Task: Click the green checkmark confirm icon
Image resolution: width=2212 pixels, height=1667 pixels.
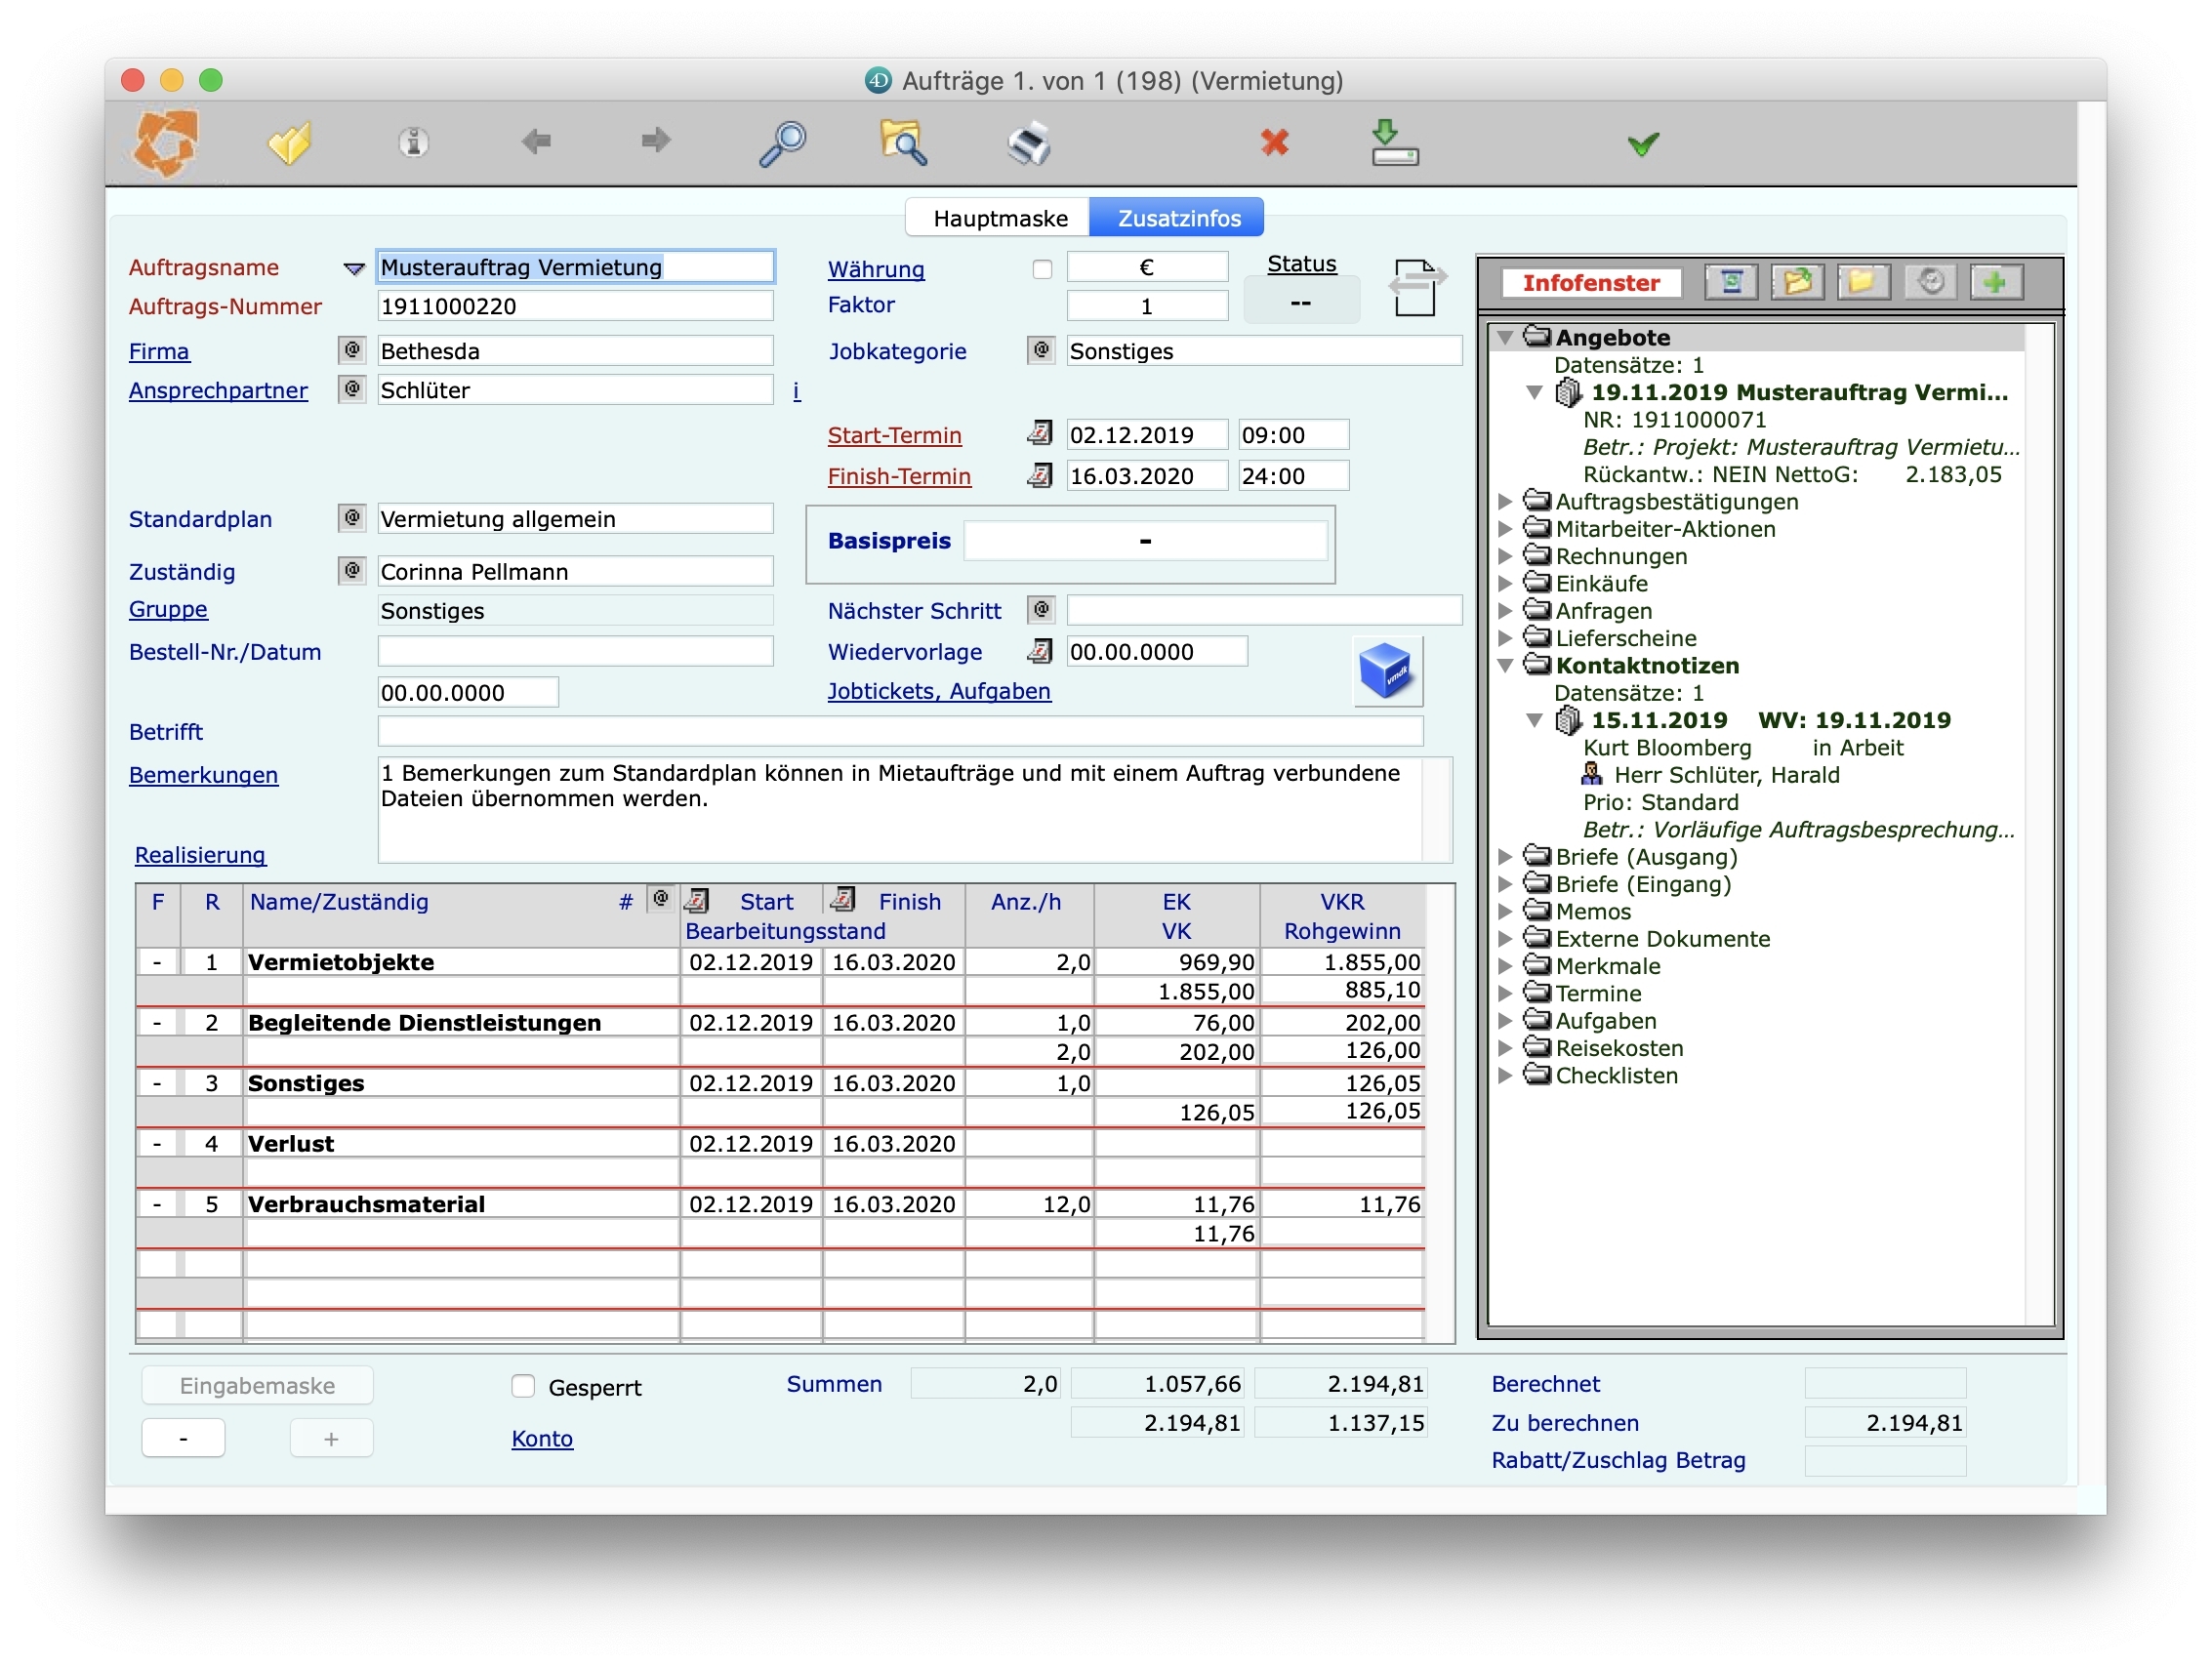Action: [1642, 145]
